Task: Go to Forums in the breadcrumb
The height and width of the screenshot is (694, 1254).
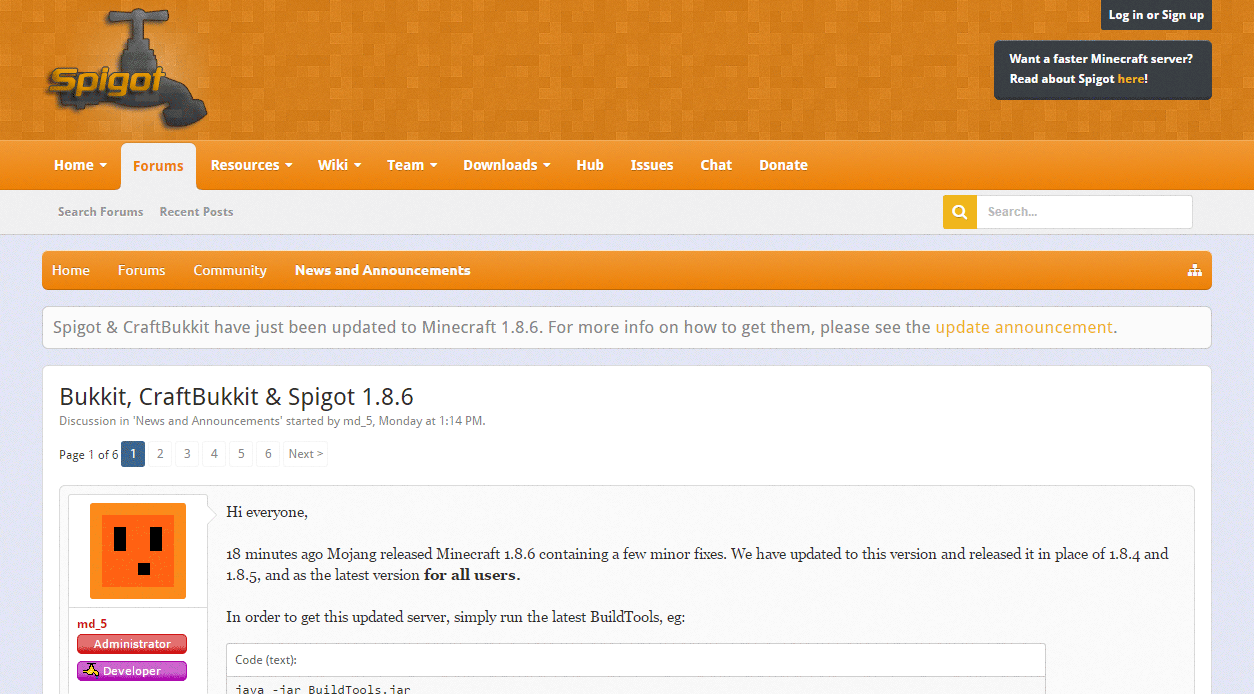Action: click(x=141, y=270)
